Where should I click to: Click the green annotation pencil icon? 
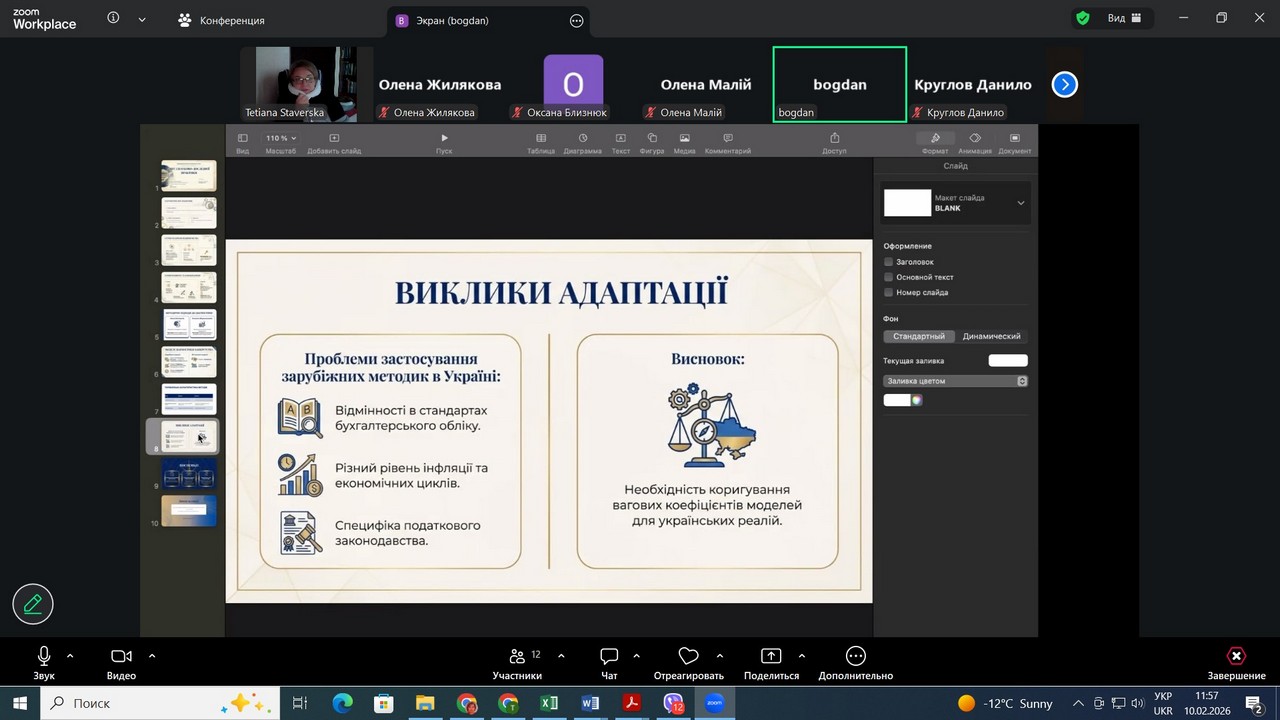click(x=33, y=604)
